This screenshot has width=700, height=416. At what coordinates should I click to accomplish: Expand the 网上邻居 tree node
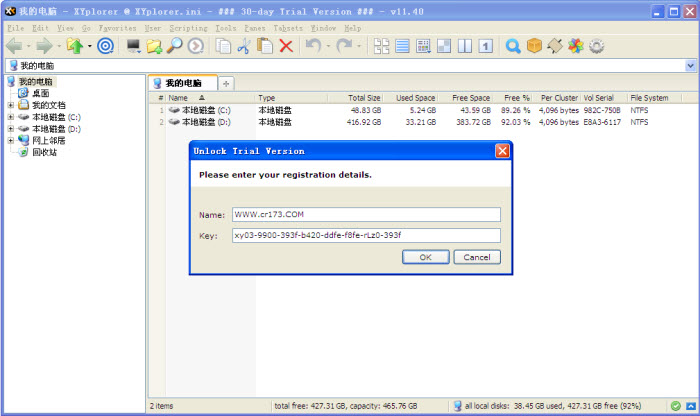[10, 140]
